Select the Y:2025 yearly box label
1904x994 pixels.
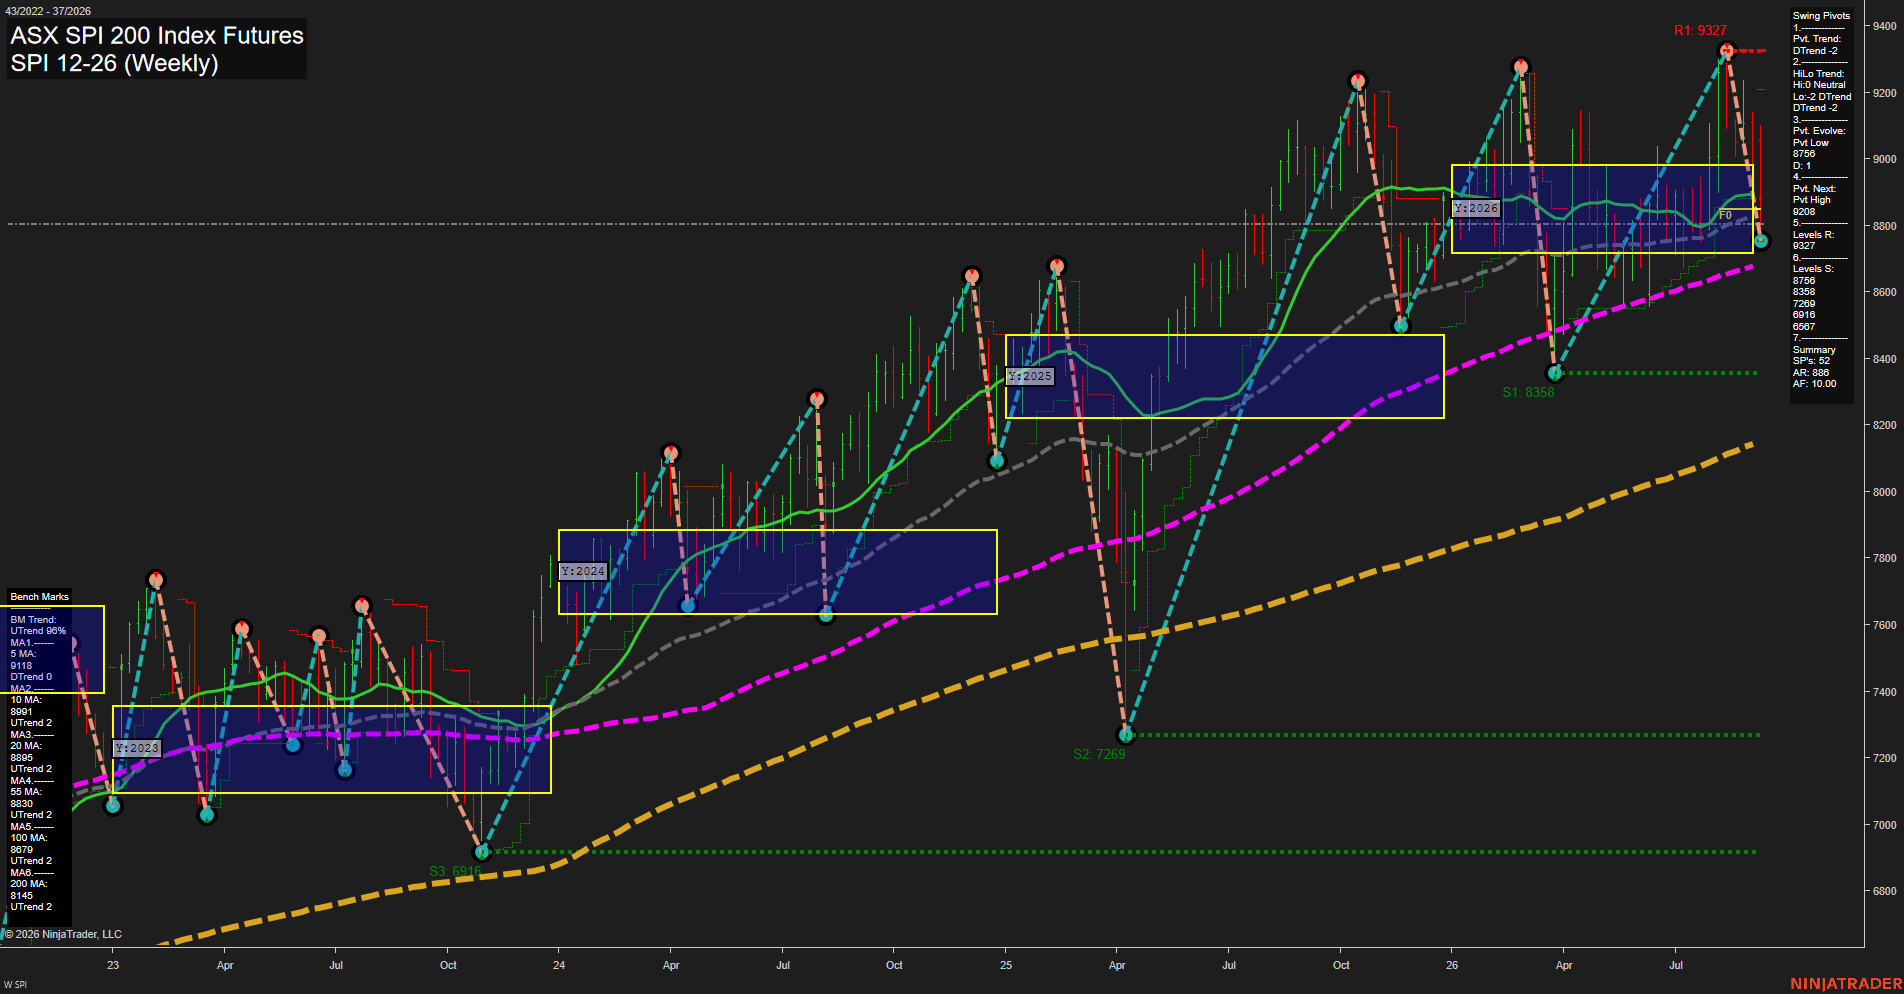pyautogui.click(x=1030, y=376)
